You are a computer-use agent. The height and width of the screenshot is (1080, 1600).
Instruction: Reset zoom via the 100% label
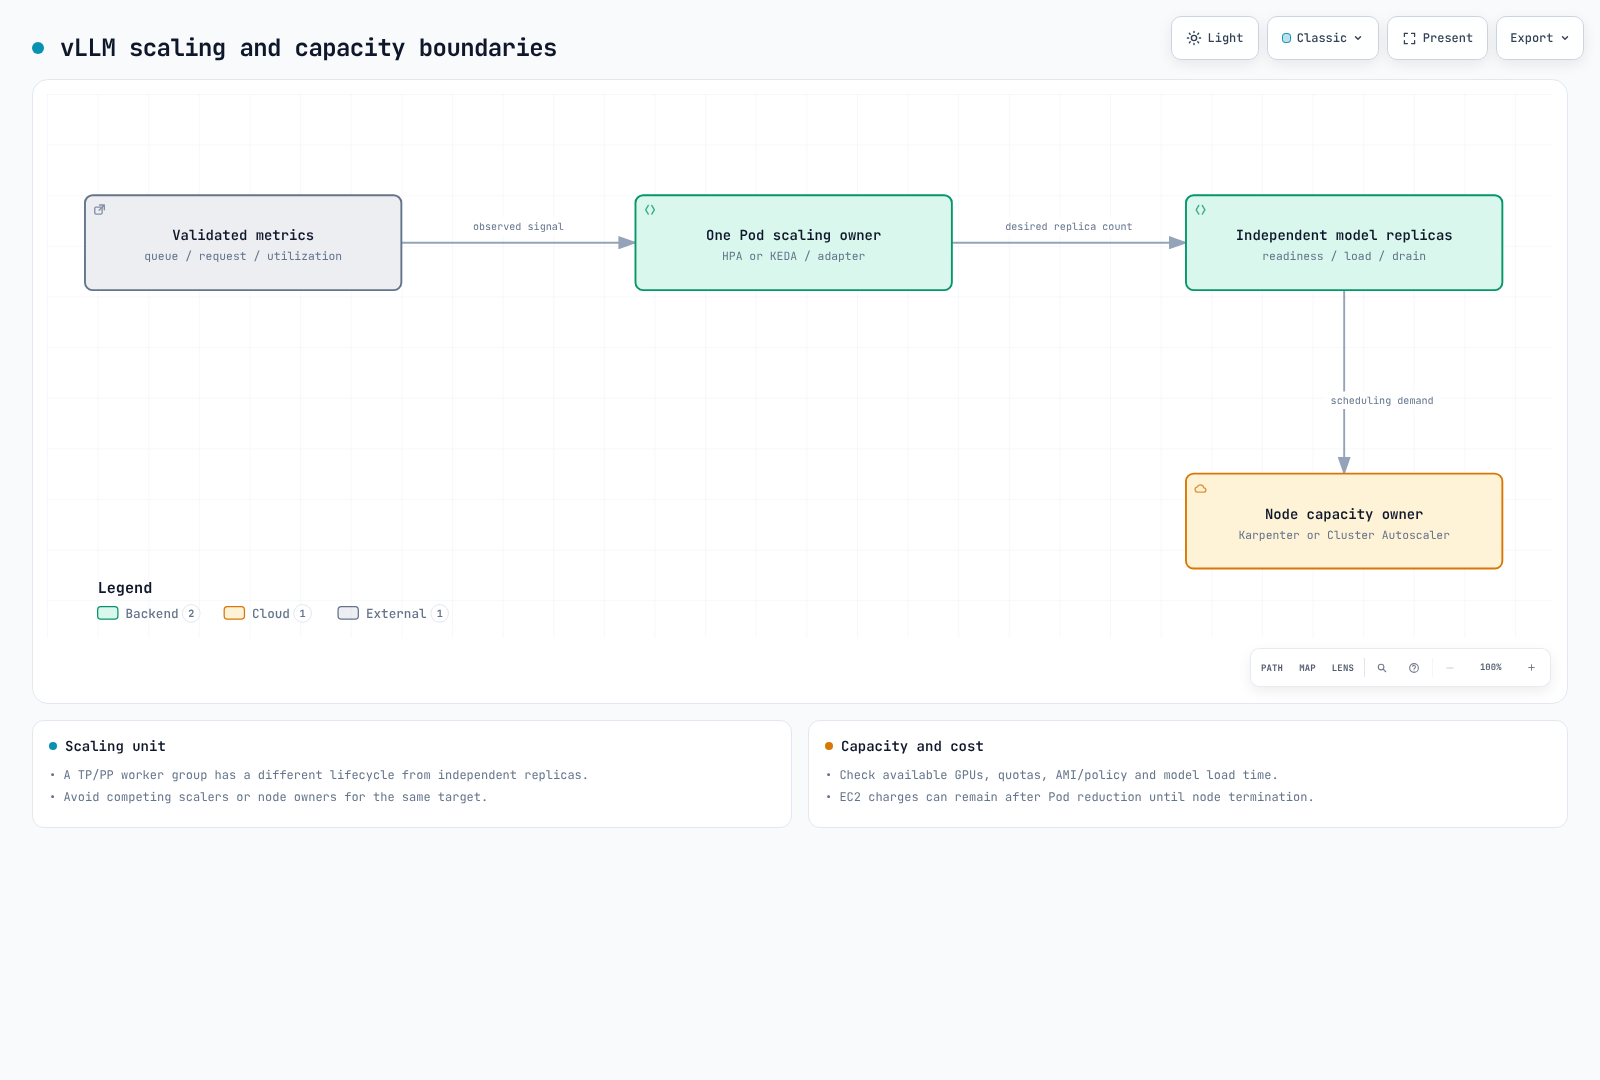tap(1491, 667)
